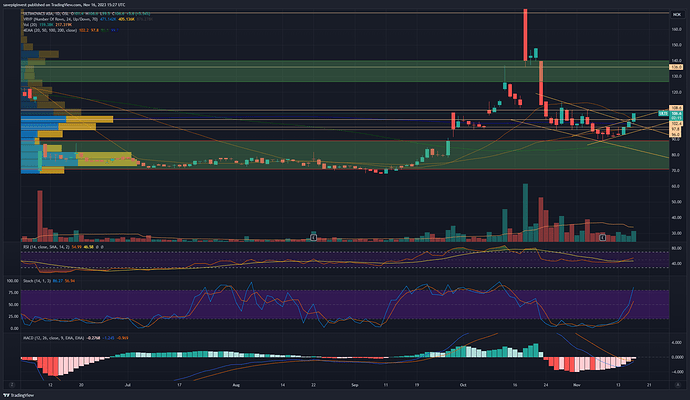Click the MACD scale value 4.000

(x=677, y=342)
